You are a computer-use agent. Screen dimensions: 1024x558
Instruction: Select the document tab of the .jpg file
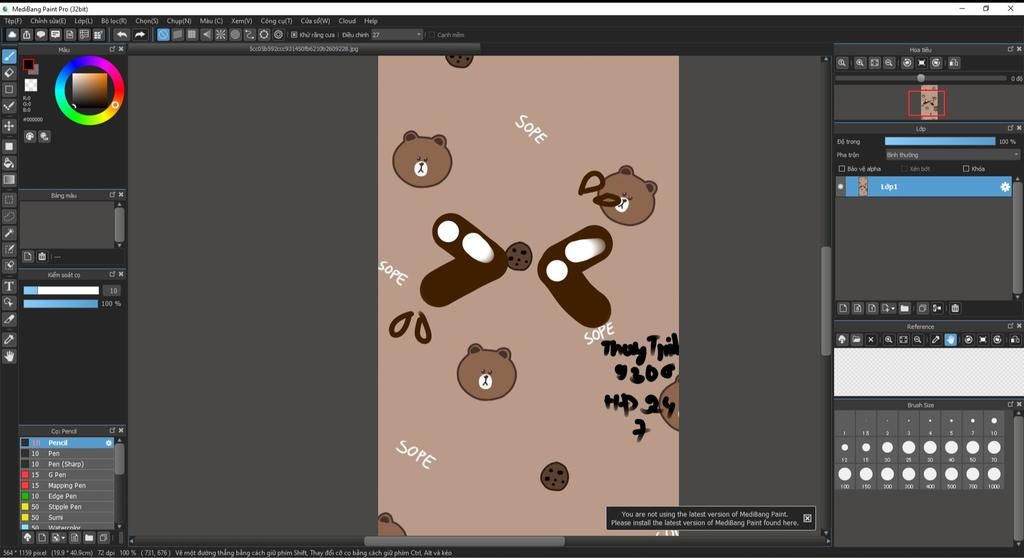tap(304, 48)
